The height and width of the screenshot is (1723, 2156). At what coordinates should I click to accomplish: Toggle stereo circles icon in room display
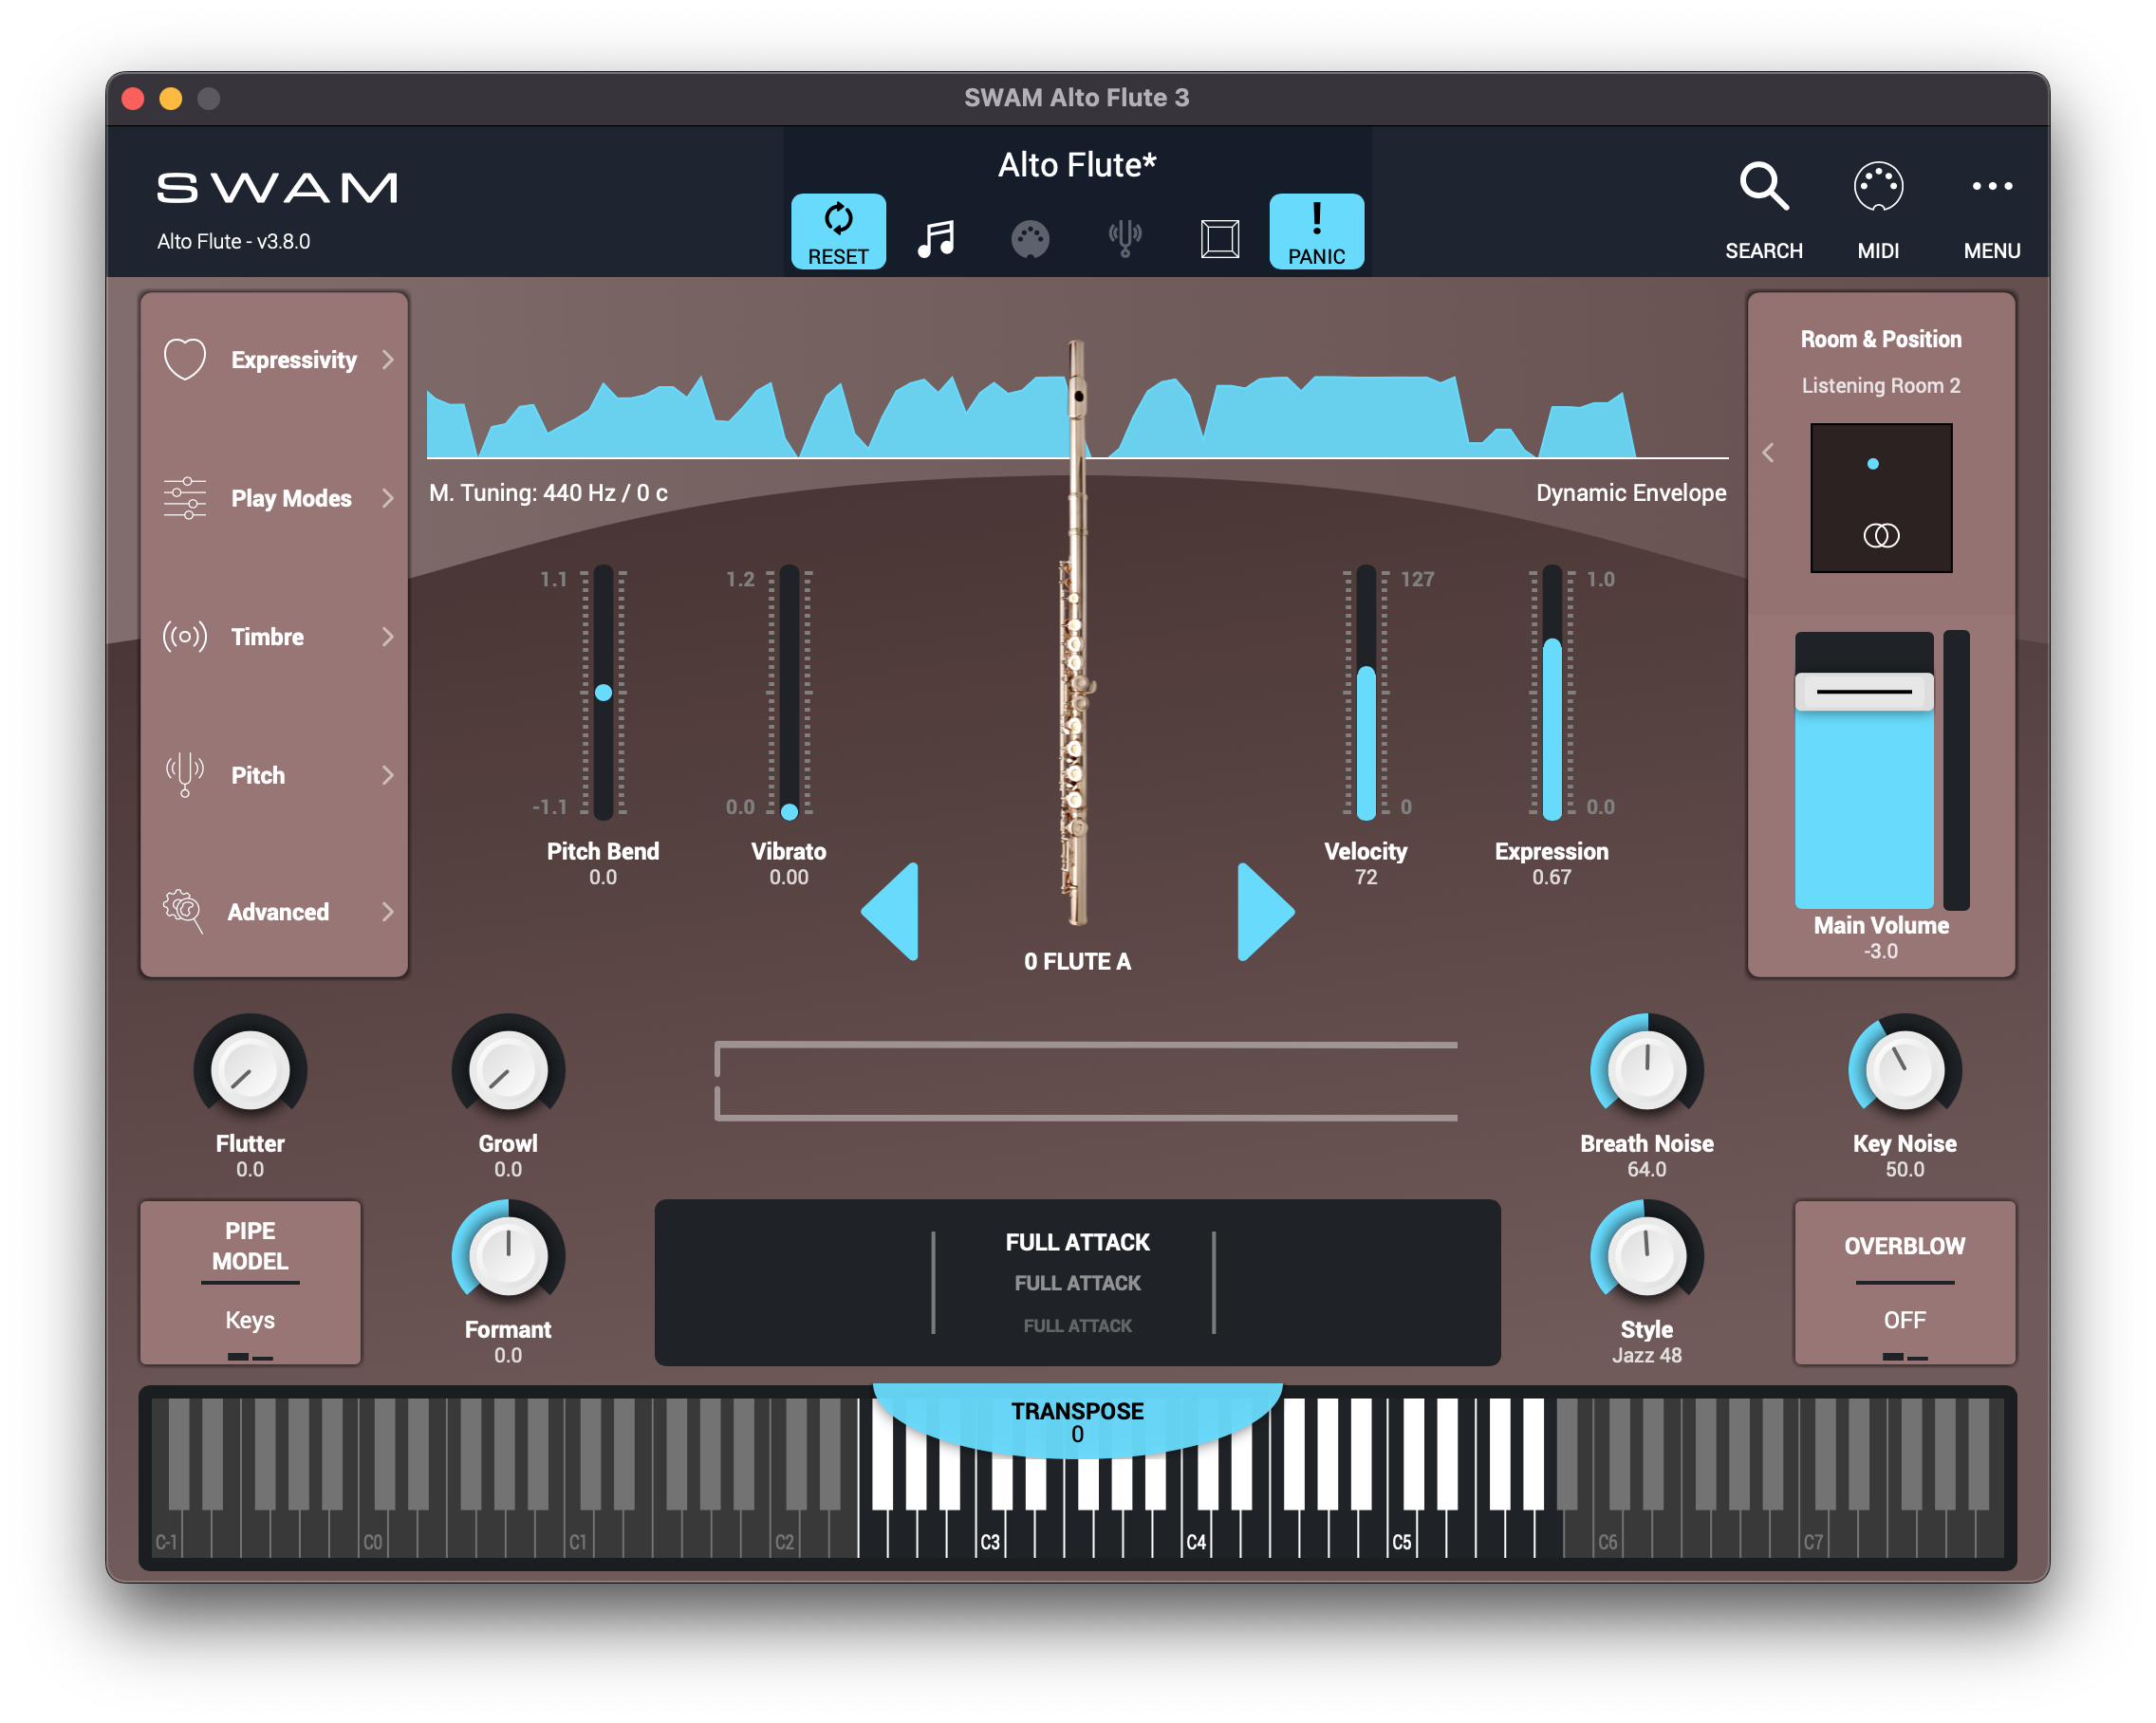click(1880, 536)
